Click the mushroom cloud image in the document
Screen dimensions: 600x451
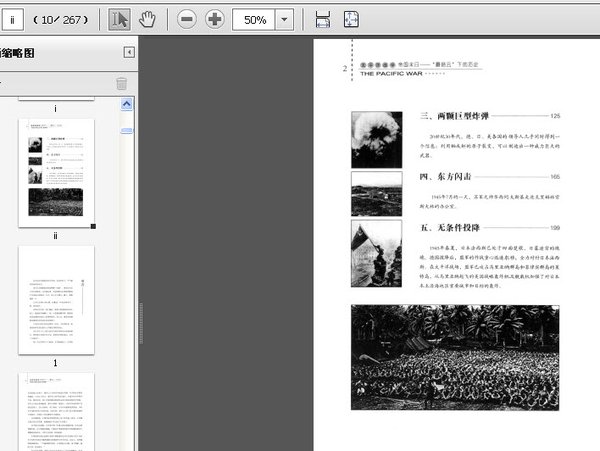(376, 138)
